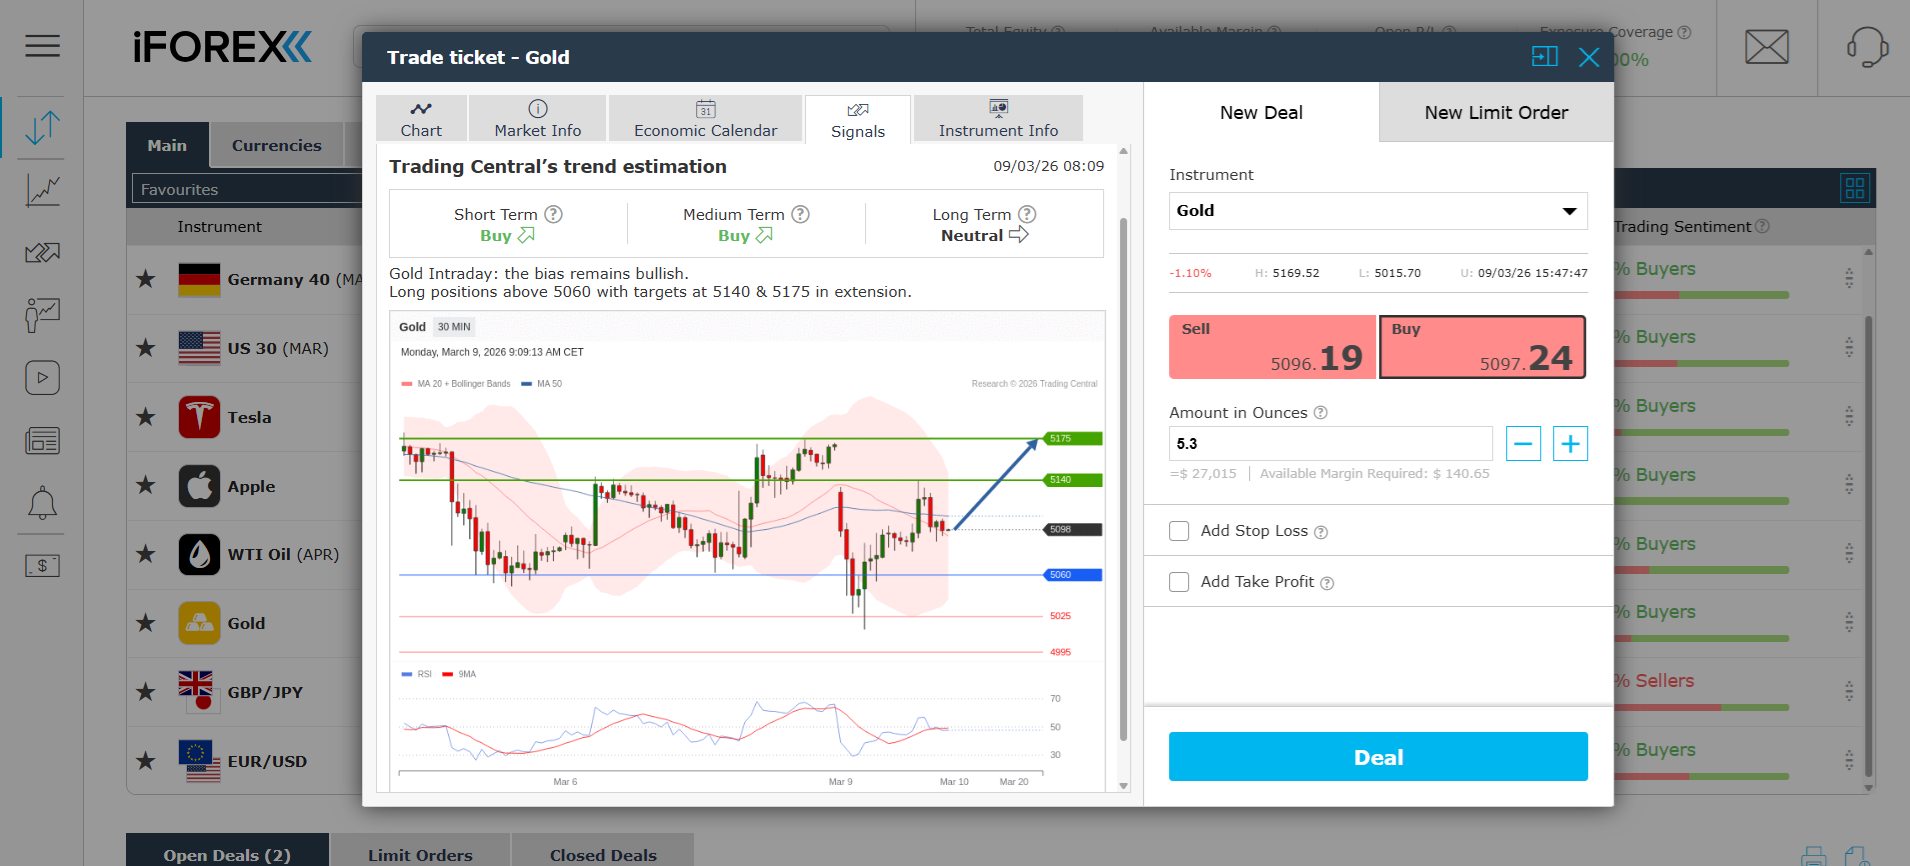This screenshot has width=1910, height=866.
Task: Click the Sell 5096.19 price button
Action: point(1273,347)
